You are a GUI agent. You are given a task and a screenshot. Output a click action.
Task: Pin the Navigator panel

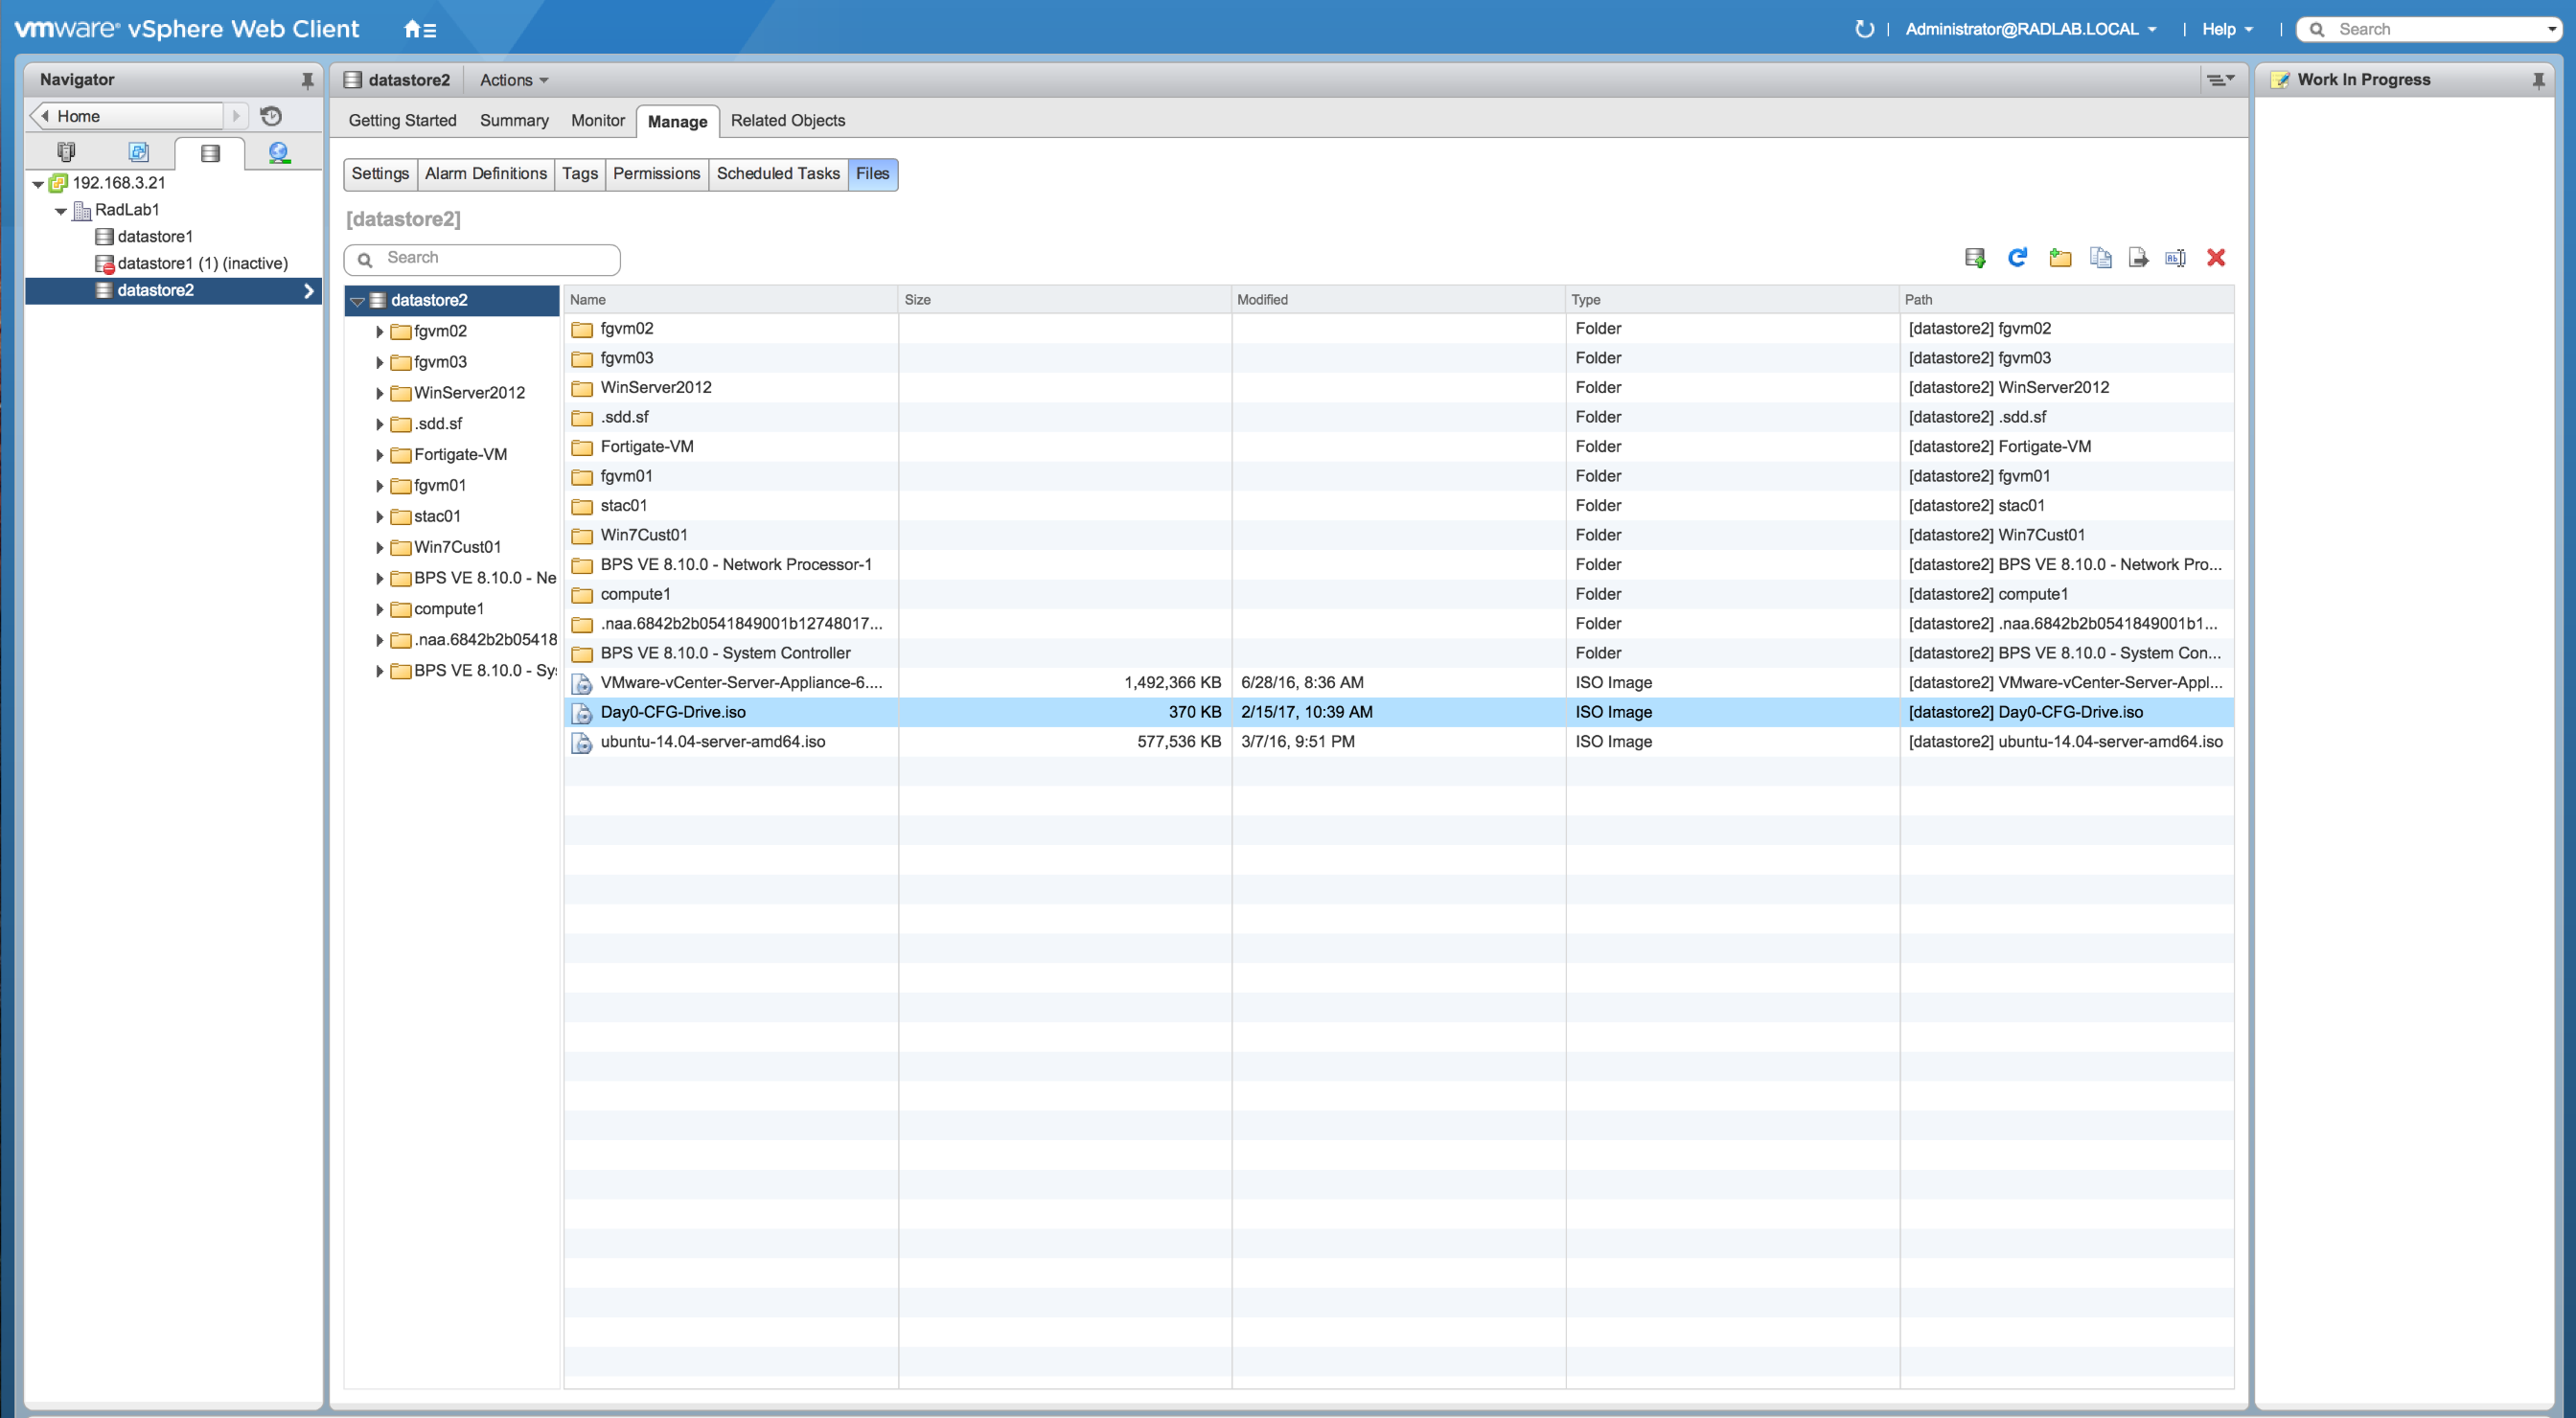pyautogui.click(x=307, y=80)
